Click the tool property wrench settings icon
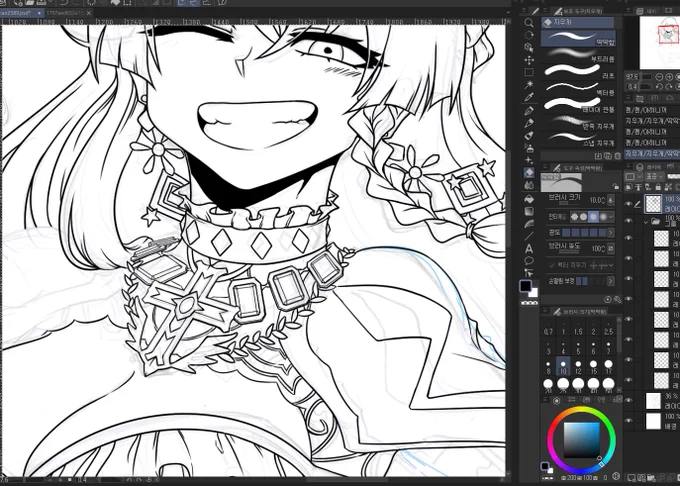 tap(617, 299)
